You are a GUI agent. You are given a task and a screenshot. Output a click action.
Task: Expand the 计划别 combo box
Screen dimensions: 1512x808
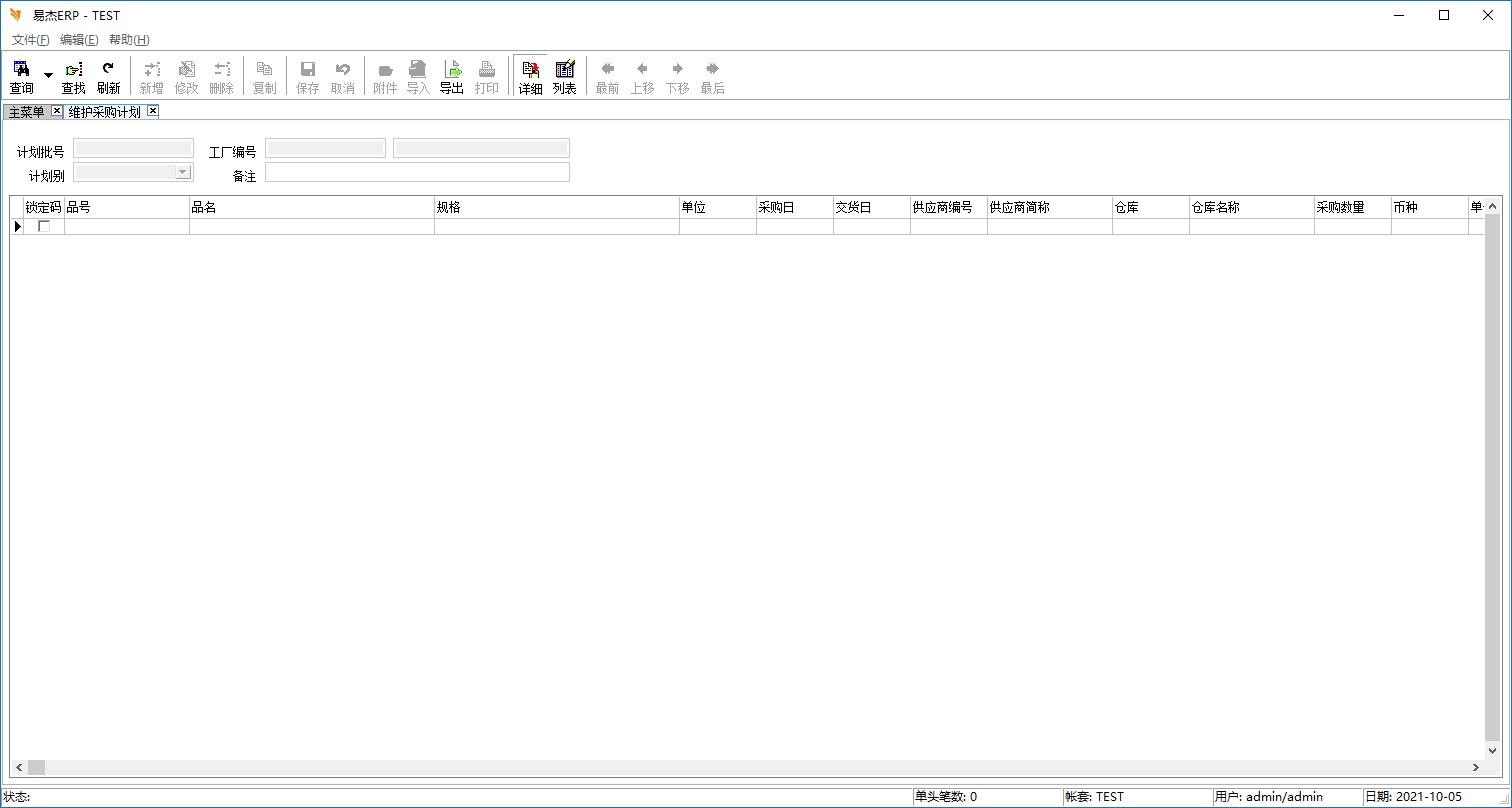tap(182, 172)
